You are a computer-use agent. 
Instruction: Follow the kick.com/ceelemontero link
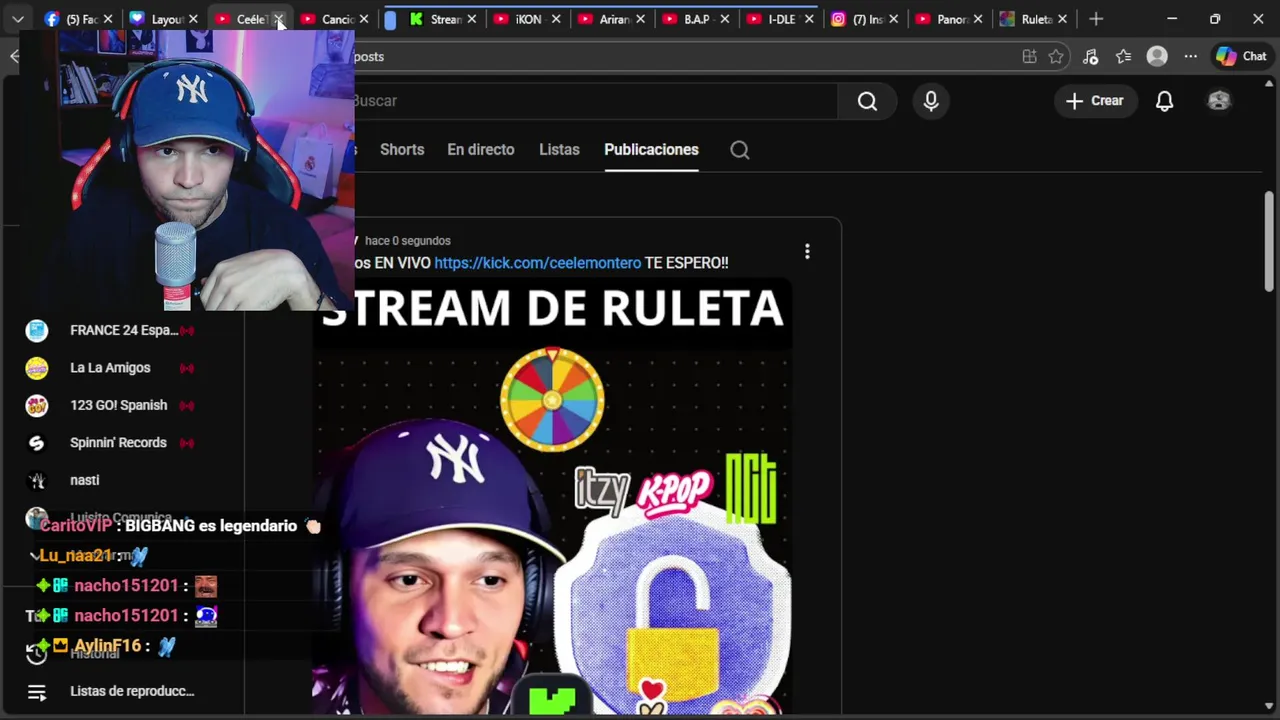[x=537, y=263]
